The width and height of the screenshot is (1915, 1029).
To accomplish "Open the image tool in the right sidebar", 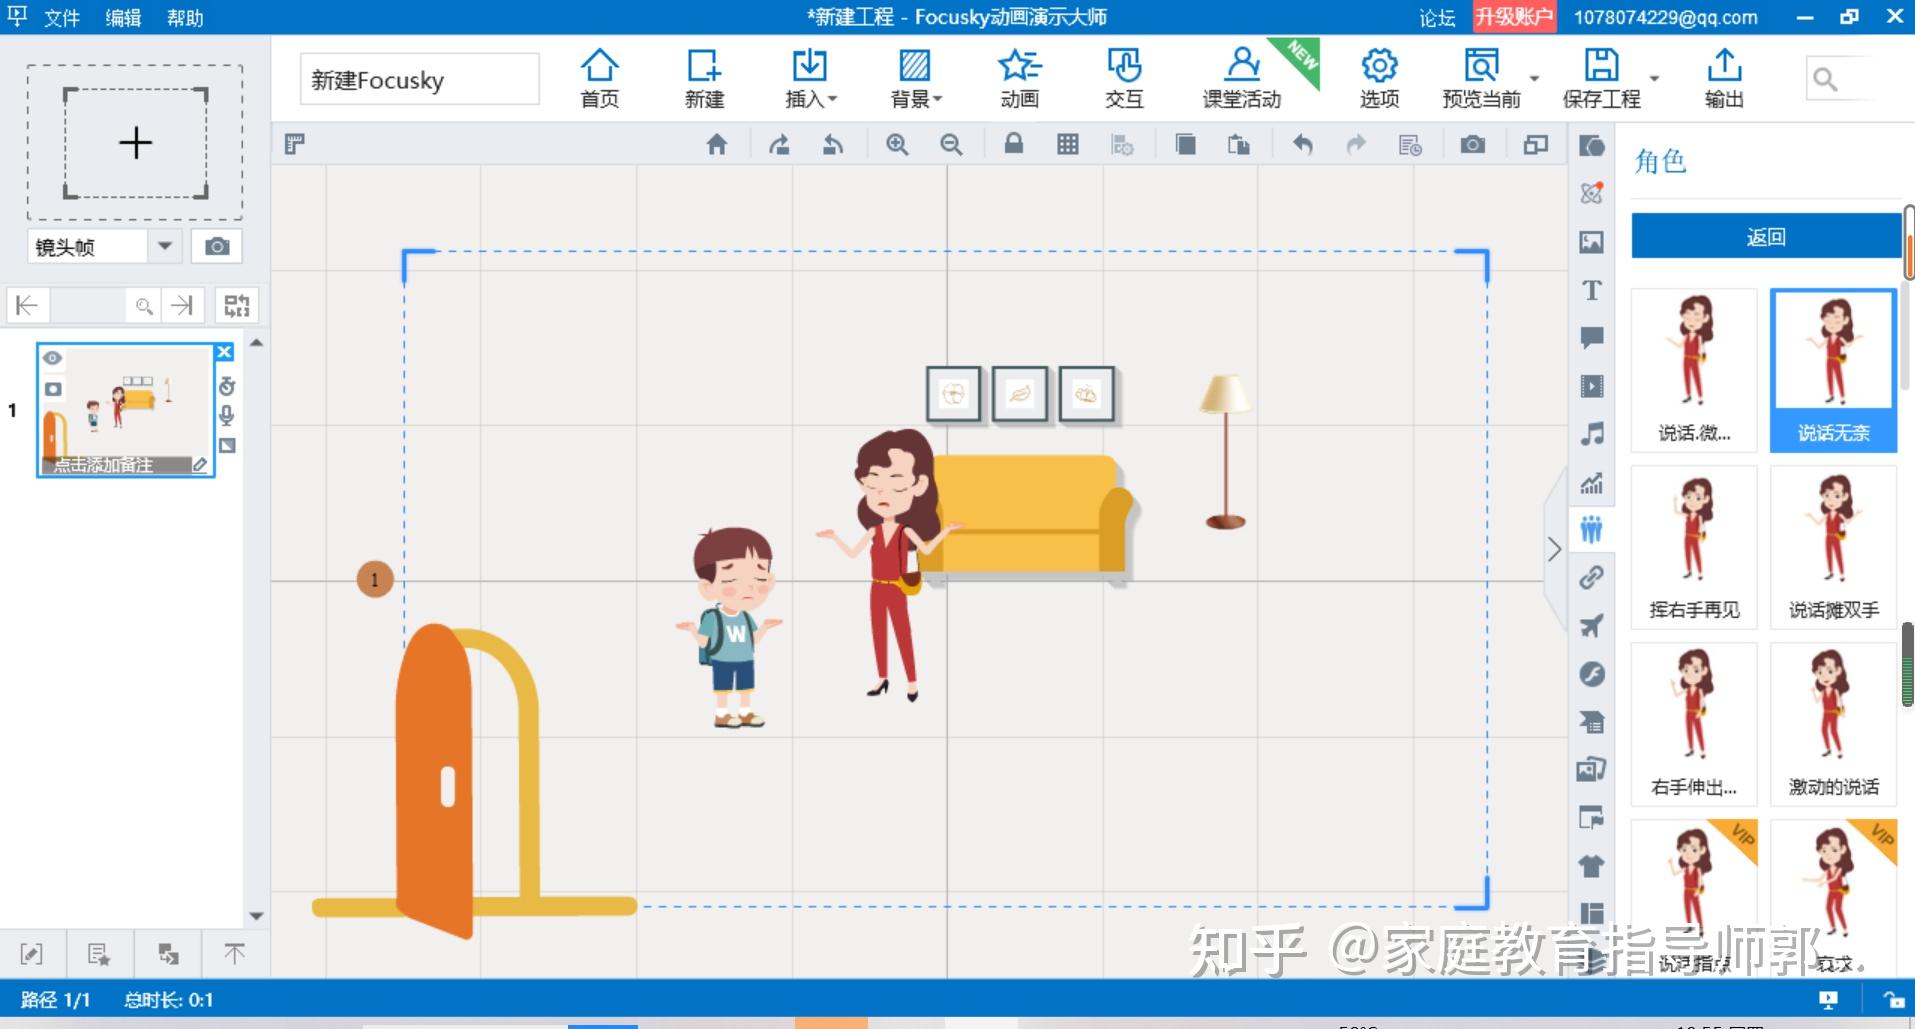I will pos(1592,242).
